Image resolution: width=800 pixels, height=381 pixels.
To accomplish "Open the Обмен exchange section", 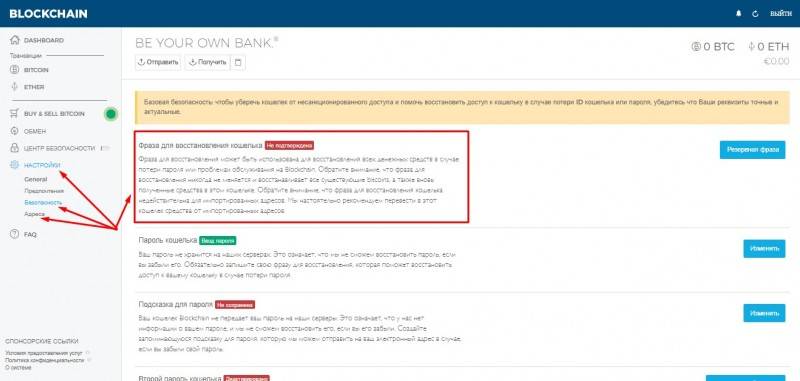I will pyautogui.click(x=29, y=131).
